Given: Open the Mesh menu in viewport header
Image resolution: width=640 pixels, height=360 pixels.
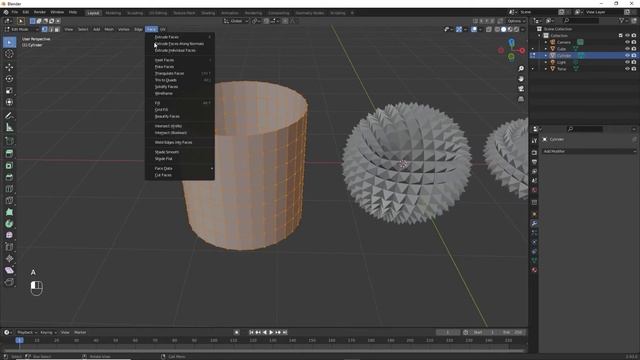Looking at the screenshot, I should [109, 29].
